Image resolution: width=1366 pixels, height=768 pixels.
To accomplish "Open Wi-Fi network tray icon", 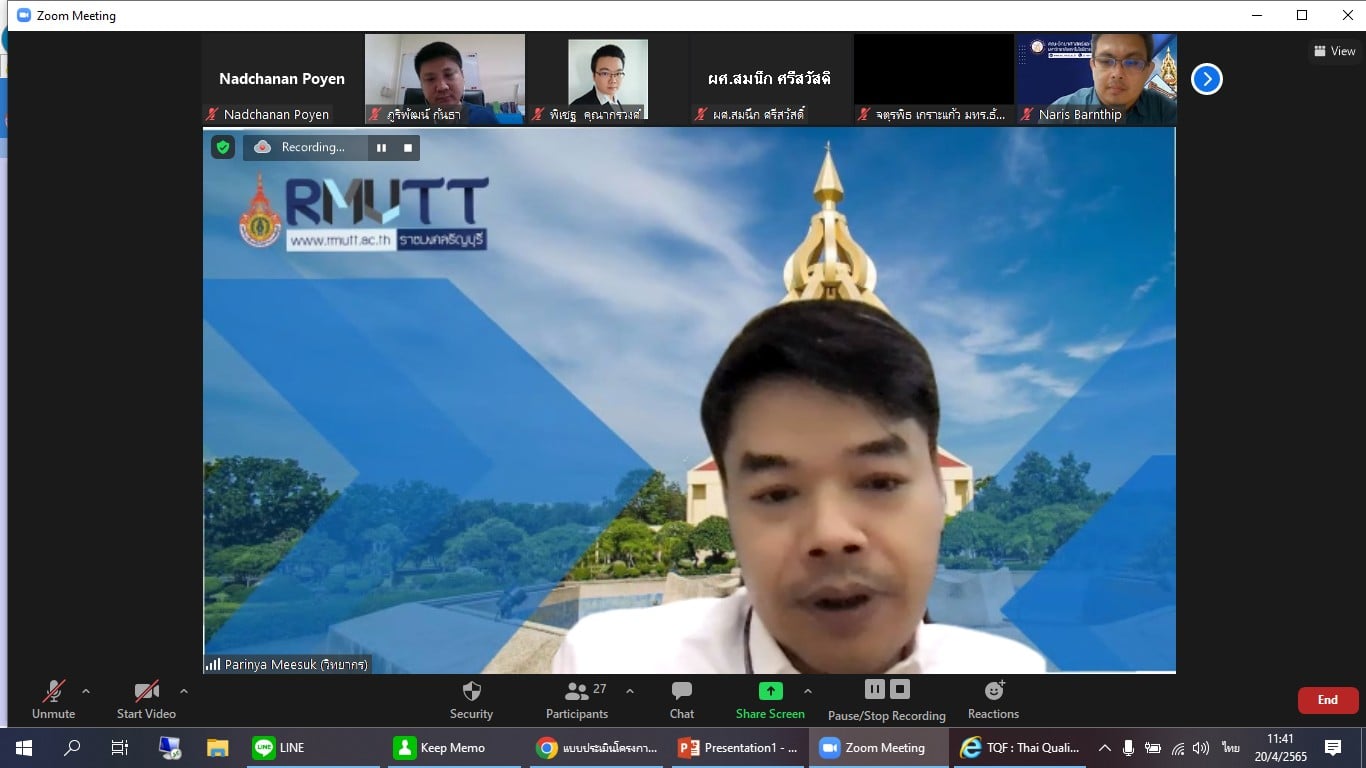I will 1178,748.
